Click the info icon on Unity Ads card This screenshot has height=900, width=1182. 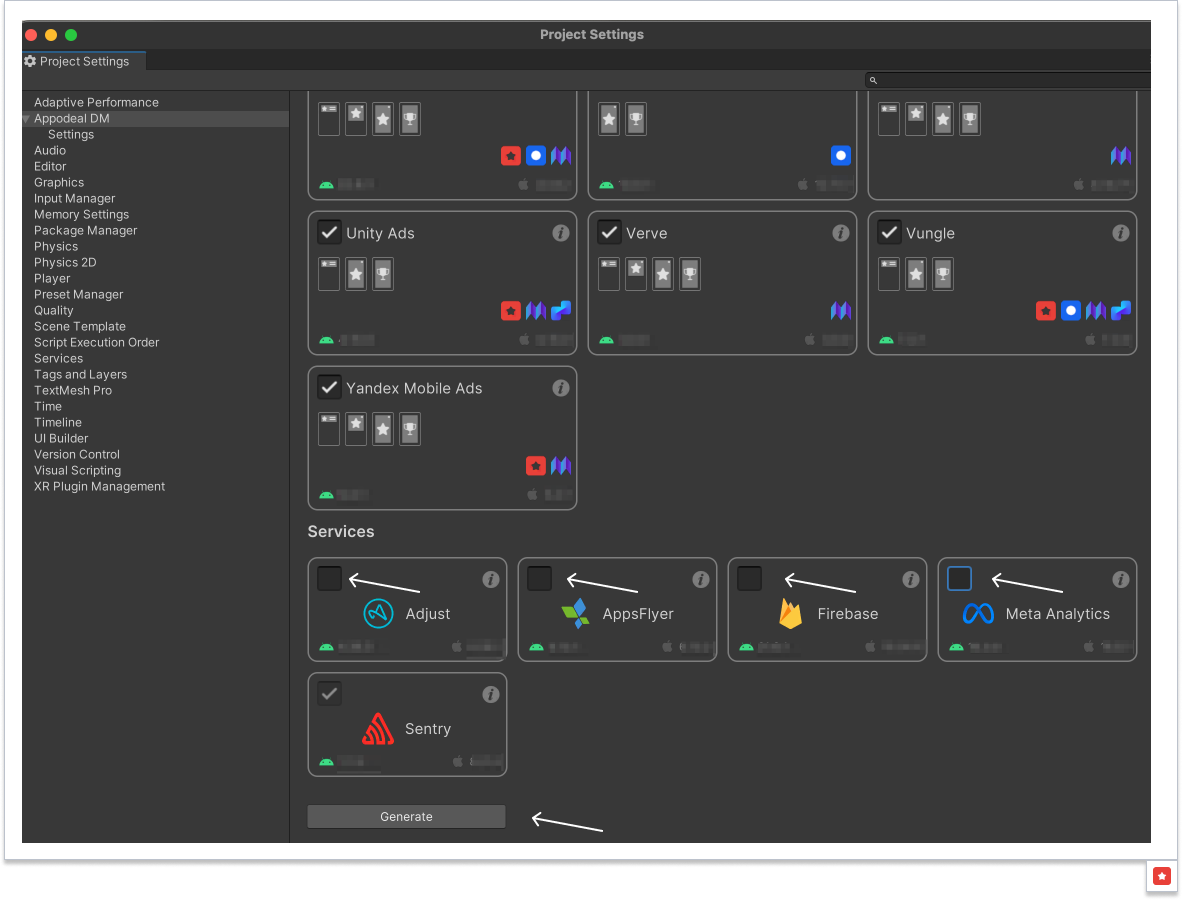coord(561,233)
